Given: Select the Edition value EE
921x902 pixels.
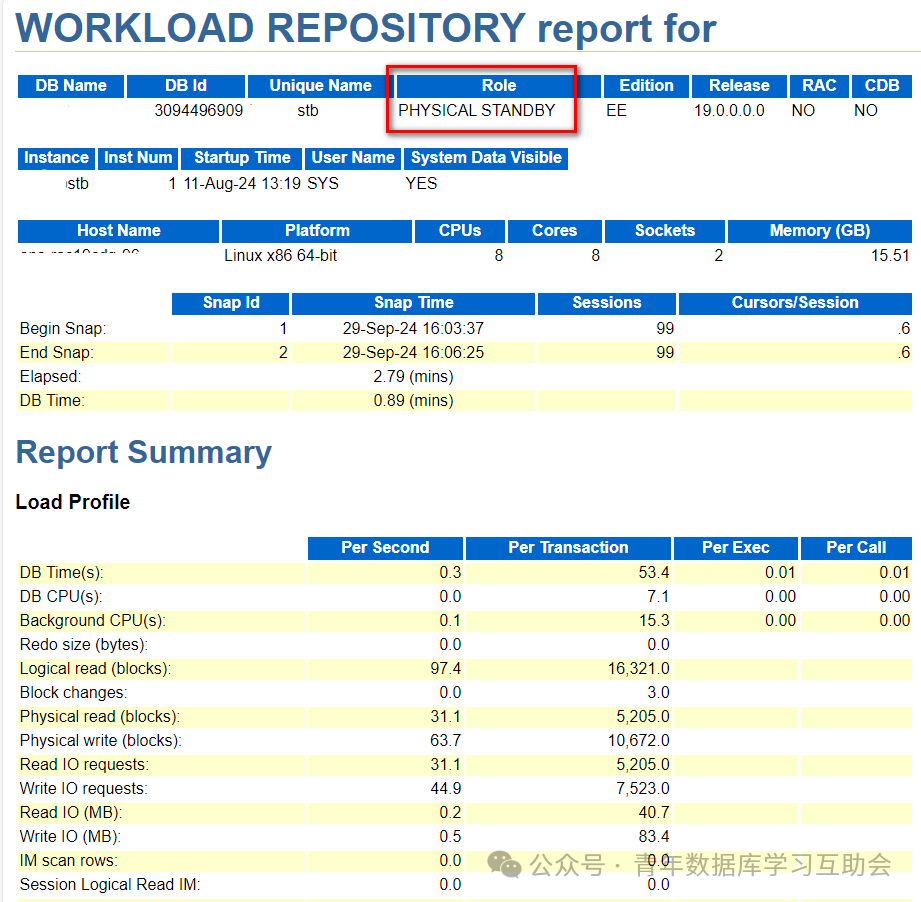Looking at the screenshot, I should pos(616,110).
